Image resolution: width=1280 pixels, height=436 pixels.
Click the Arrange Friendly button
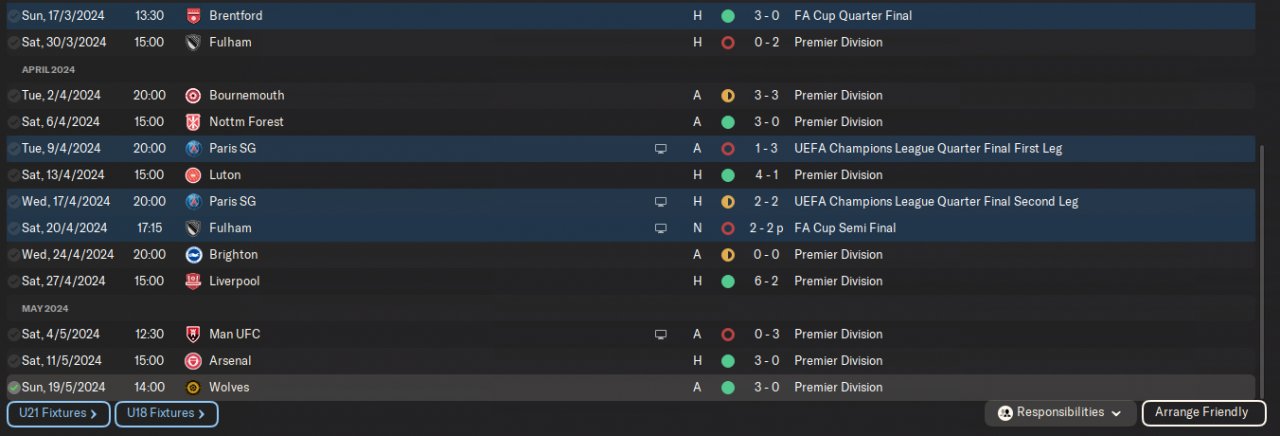point(1201,413)
